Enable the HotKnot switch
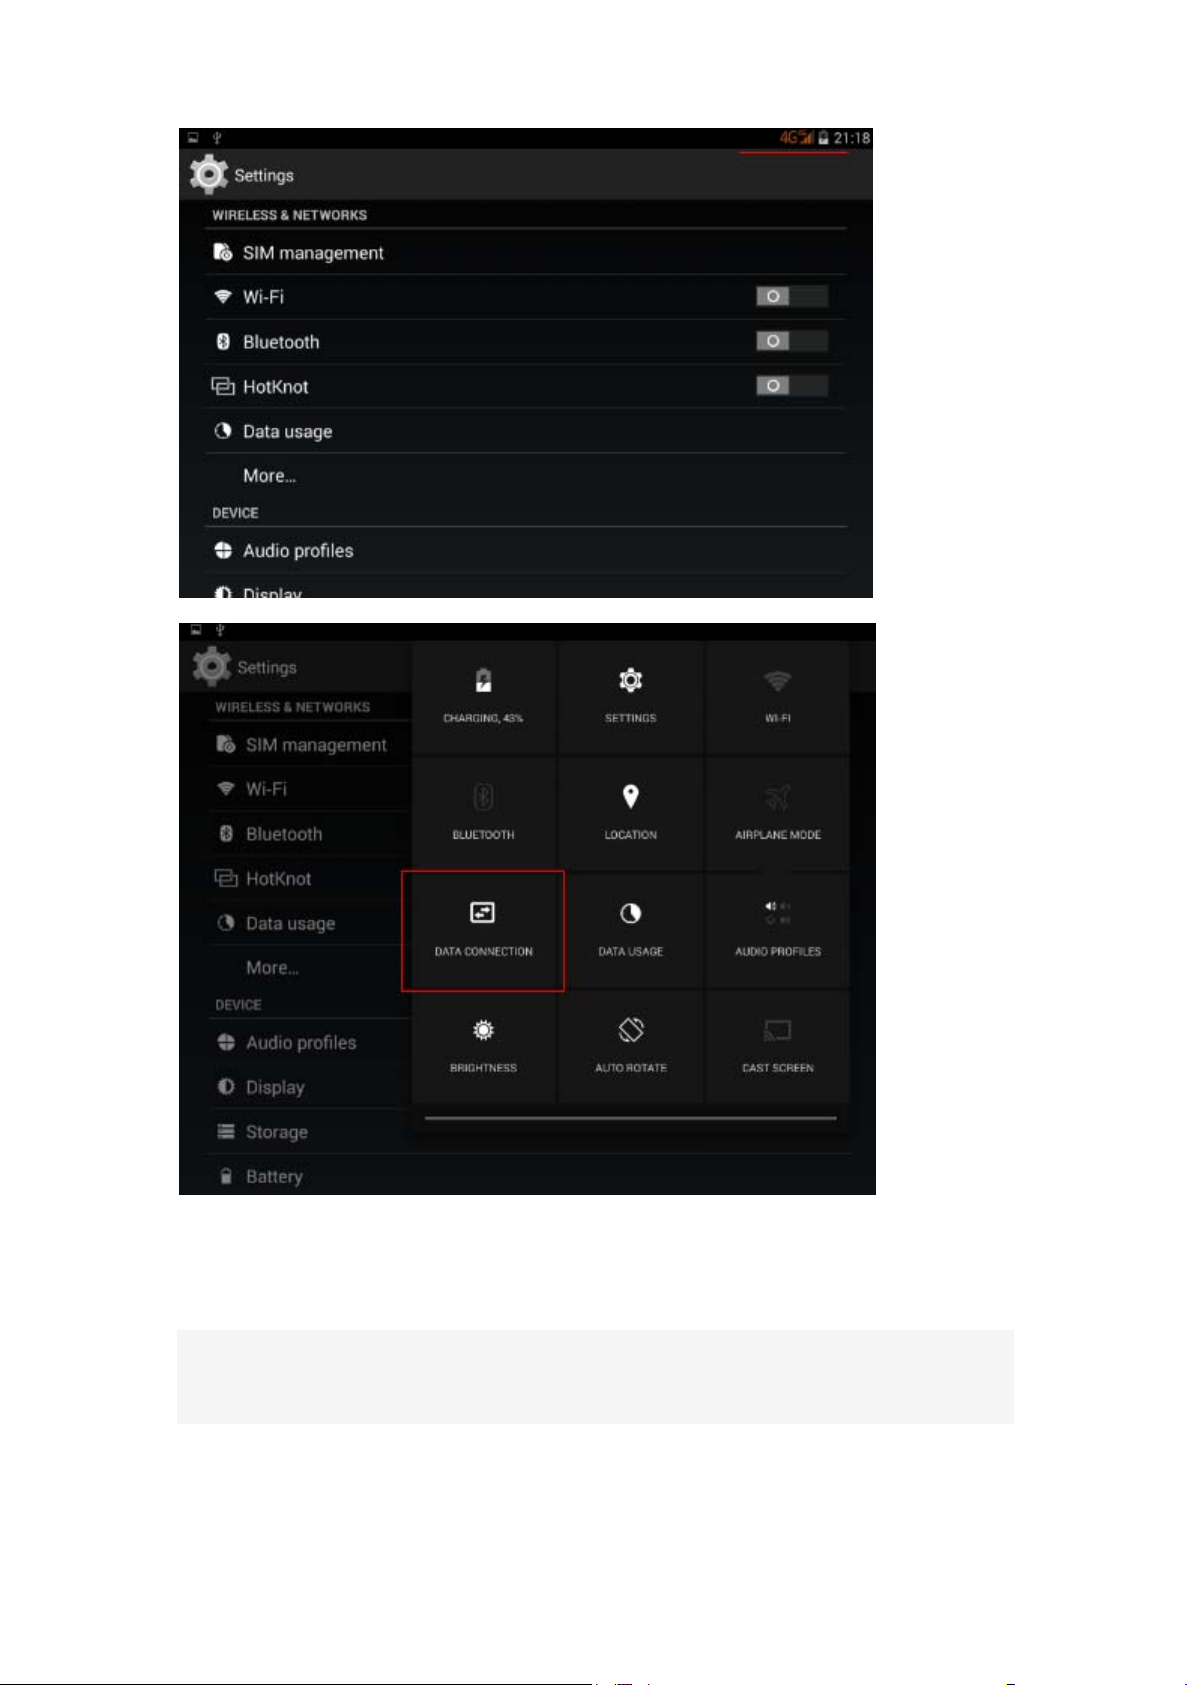The image size is (1191, 1685). point(791,385)
